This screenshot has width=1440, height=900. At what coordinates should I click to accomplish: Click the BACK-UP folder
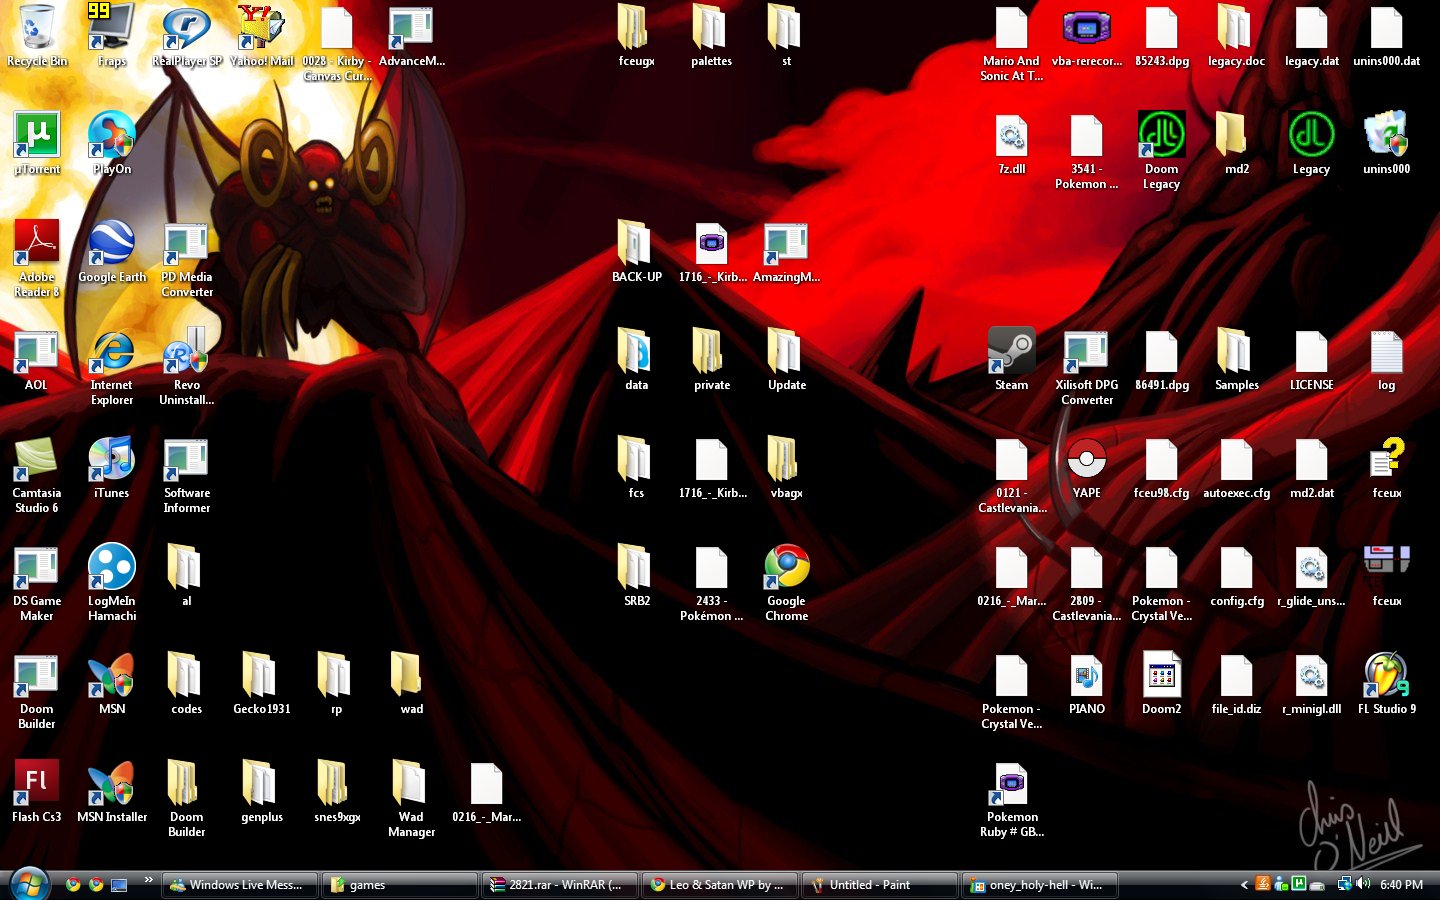pyautogui.click(x=637, y=252)
